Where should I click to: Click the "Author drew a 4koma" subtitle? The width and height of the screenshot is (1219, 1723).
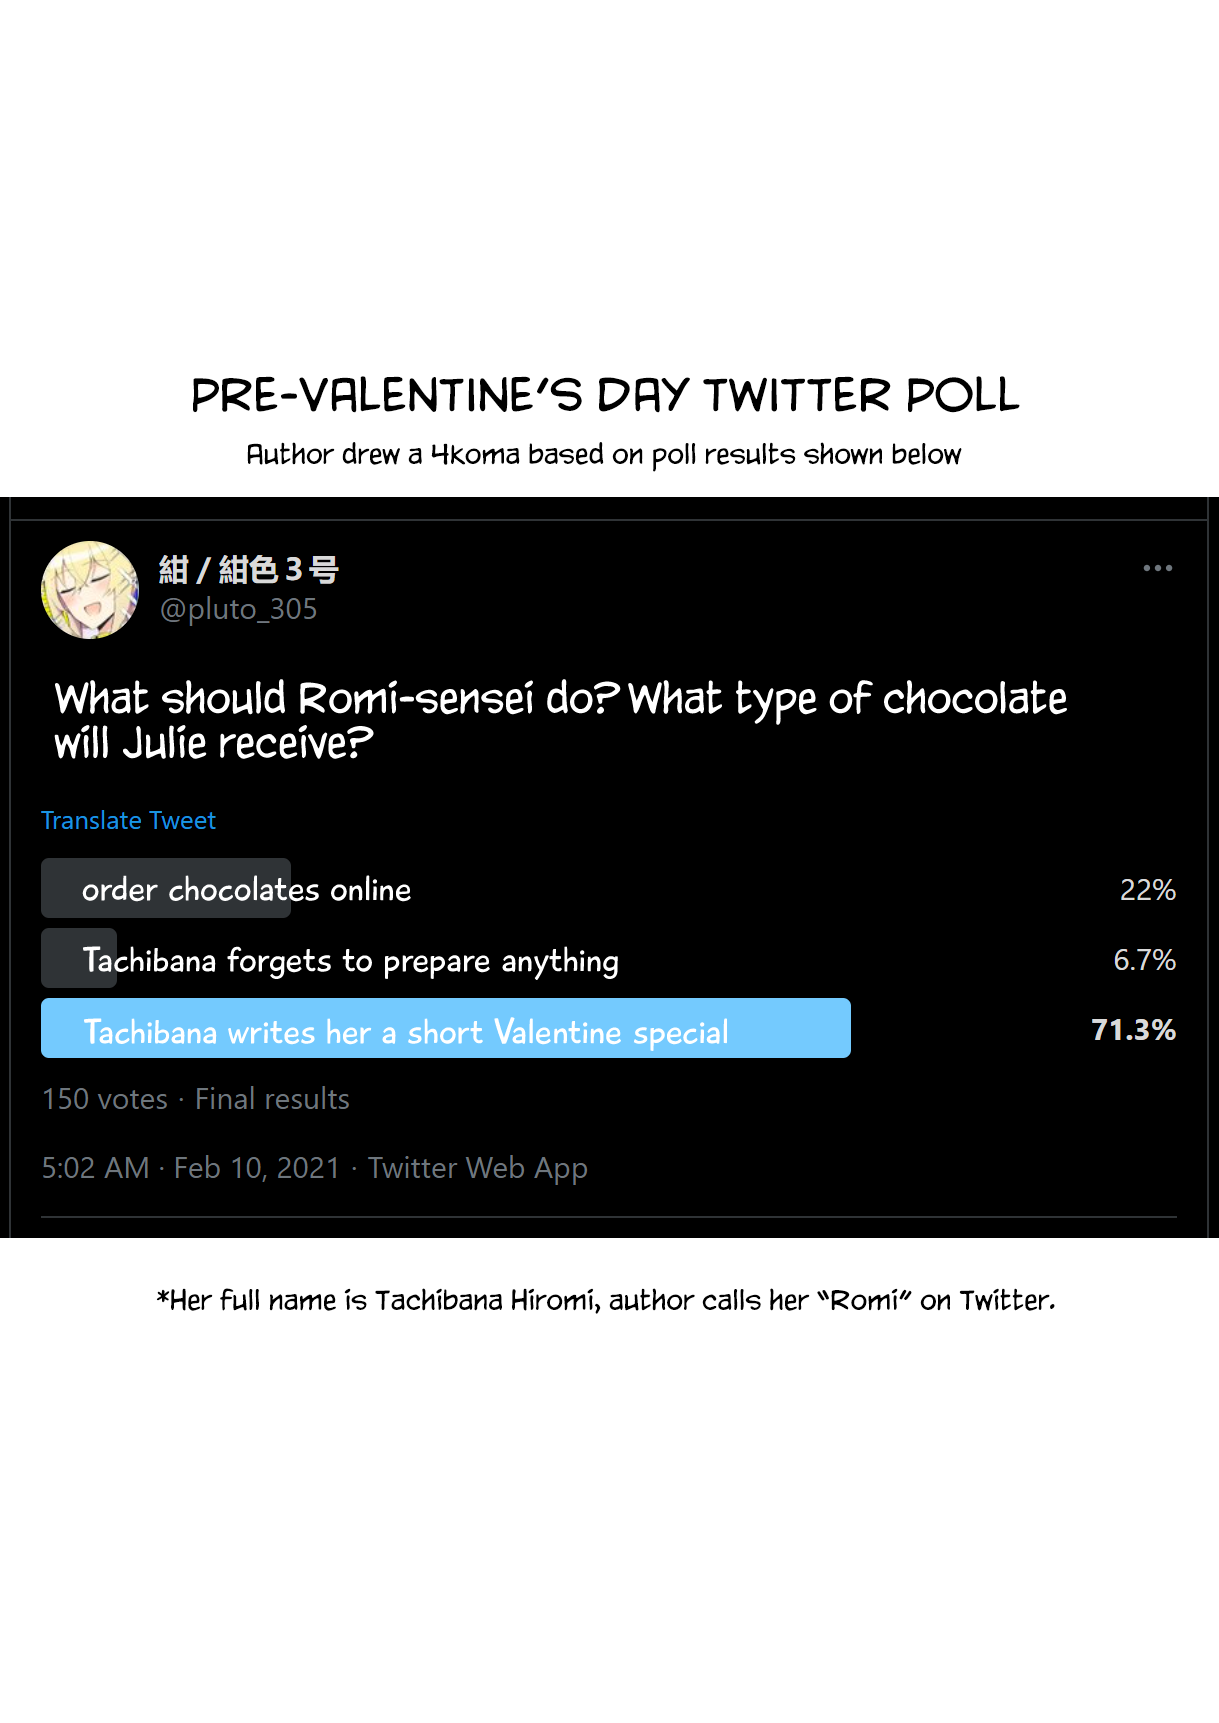[603, 455]
